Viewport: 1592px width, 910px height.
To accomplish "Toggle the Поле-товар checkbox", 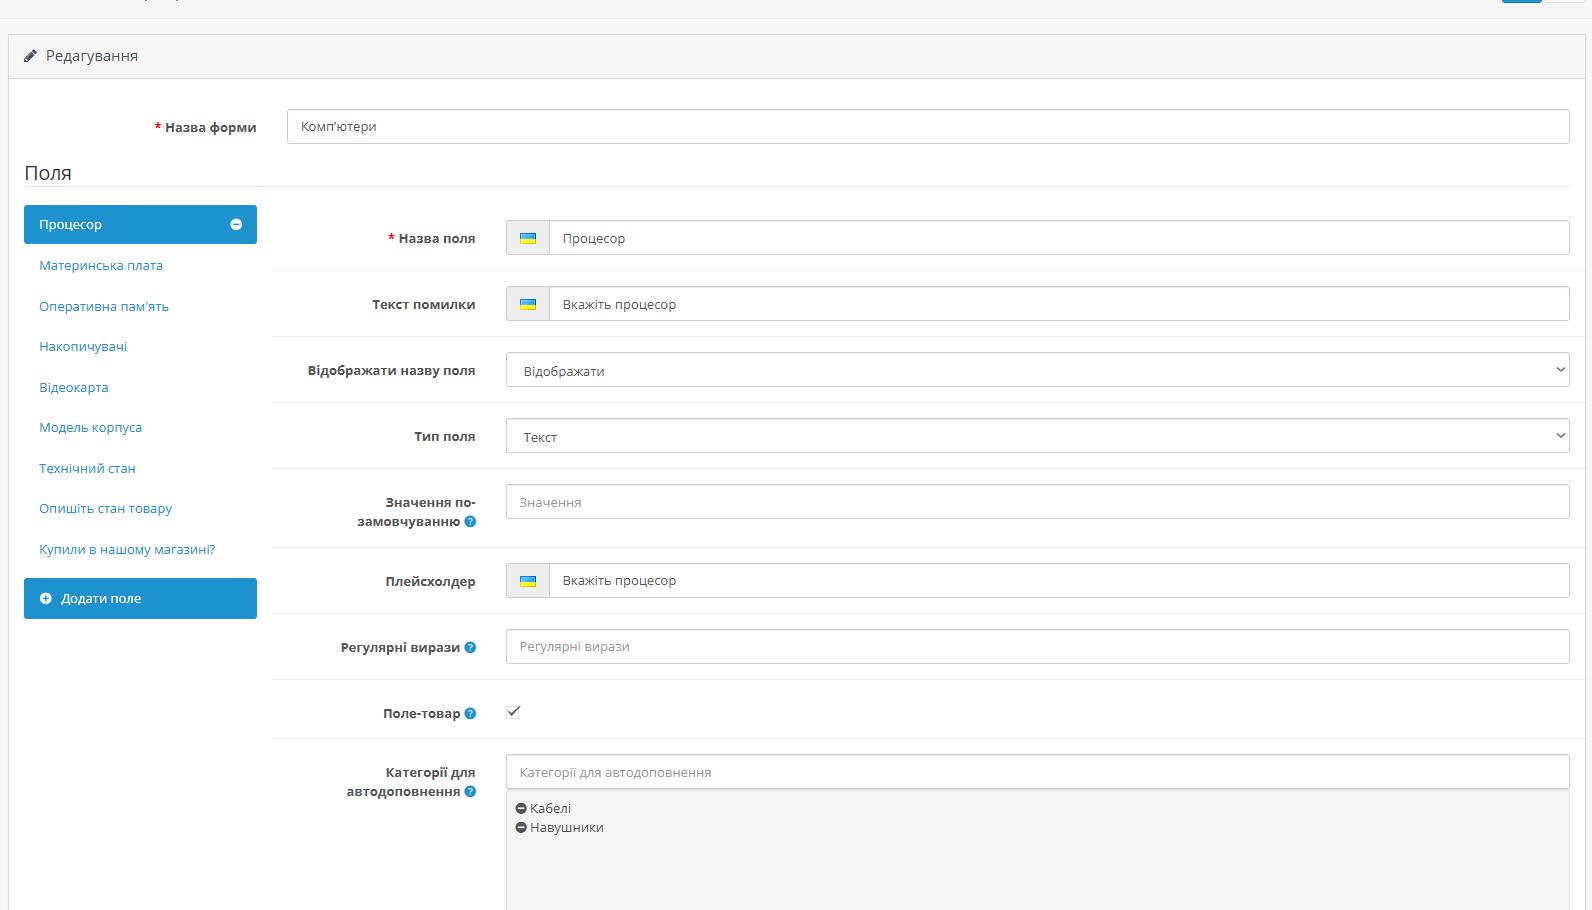I will (513, 712).
